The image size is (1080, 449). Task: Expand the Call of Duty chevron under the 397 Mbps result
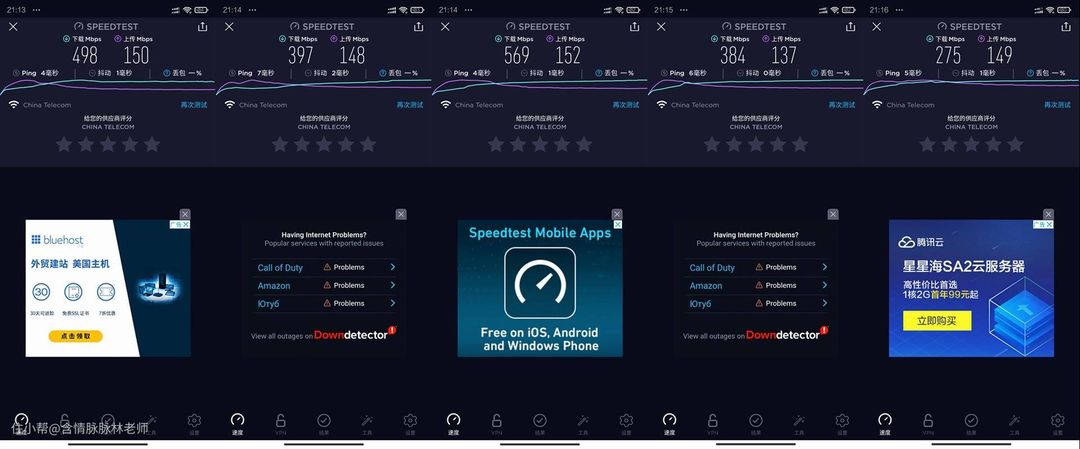point(393,267)
